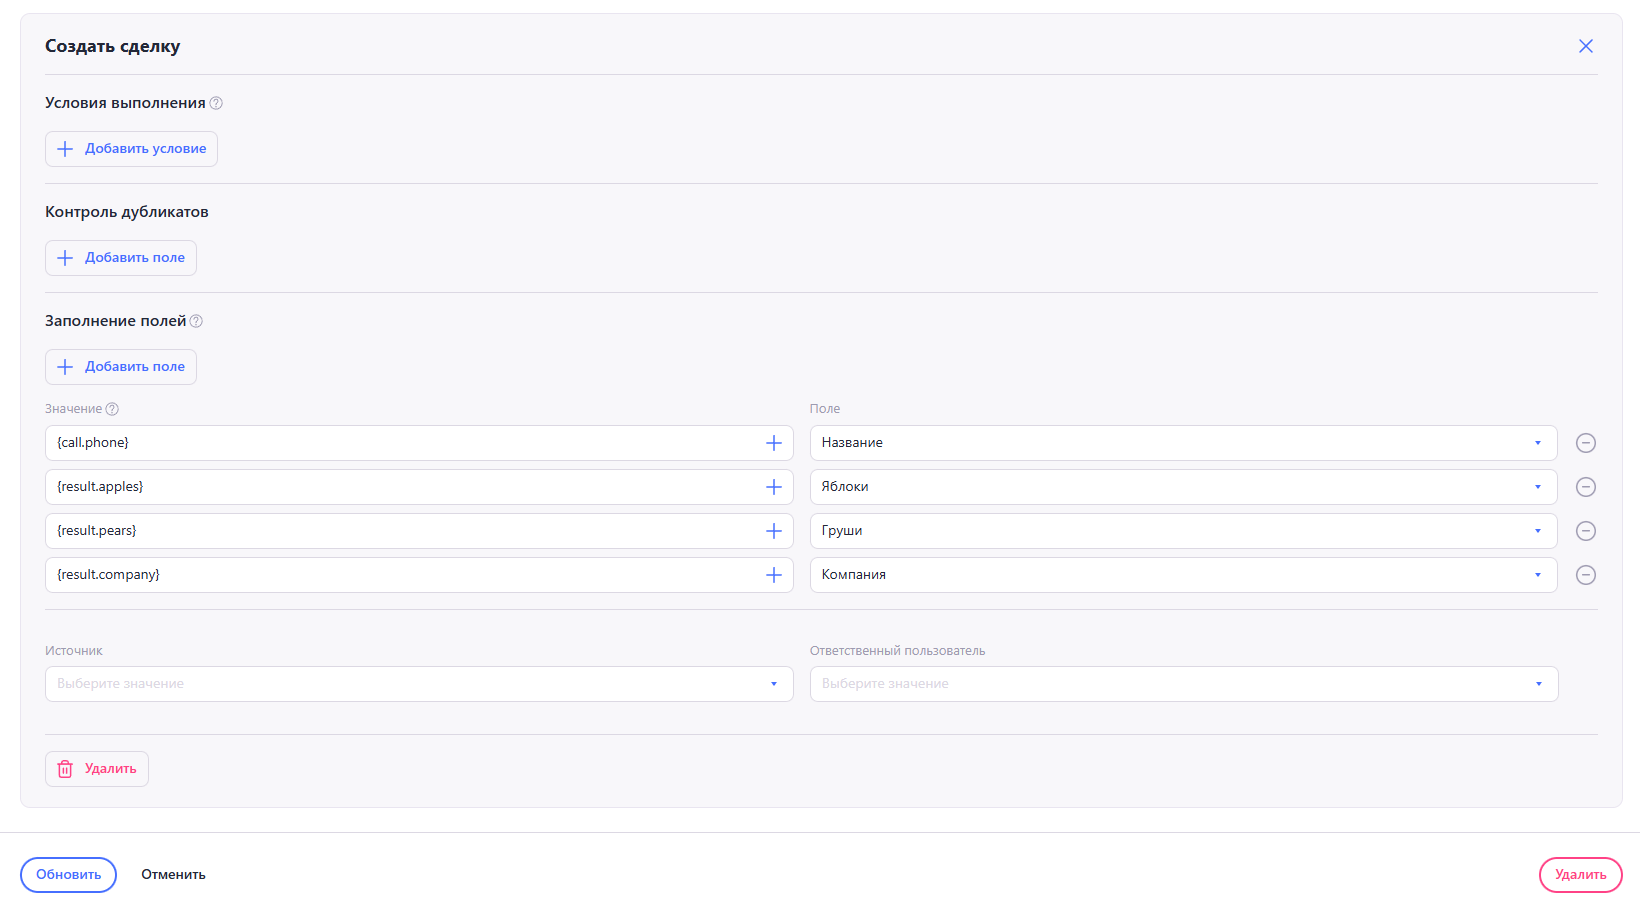
Task: Remove the Яблоки field row
Action: point(1585,487)
